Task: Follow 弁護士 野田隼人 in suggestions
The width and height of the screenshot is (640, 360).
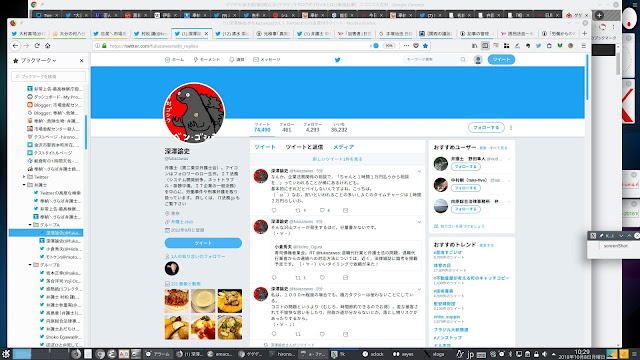Action: (x=465, y=167)
